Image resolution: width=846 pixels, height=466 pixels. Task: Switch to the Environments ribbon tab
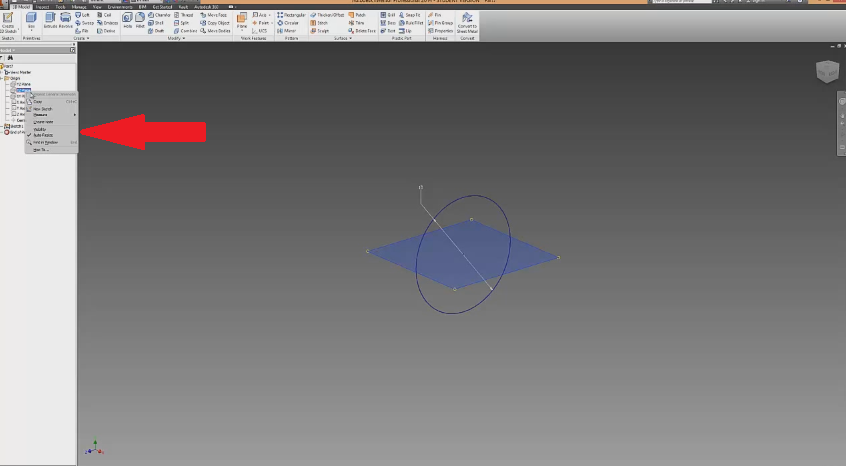[x=120, y=7]
